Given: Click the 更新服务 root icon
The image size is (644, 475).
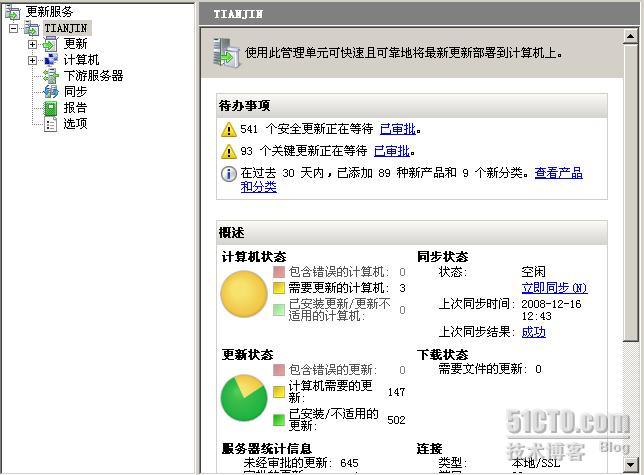Looking at the screenshot, I should coord(12,12).
